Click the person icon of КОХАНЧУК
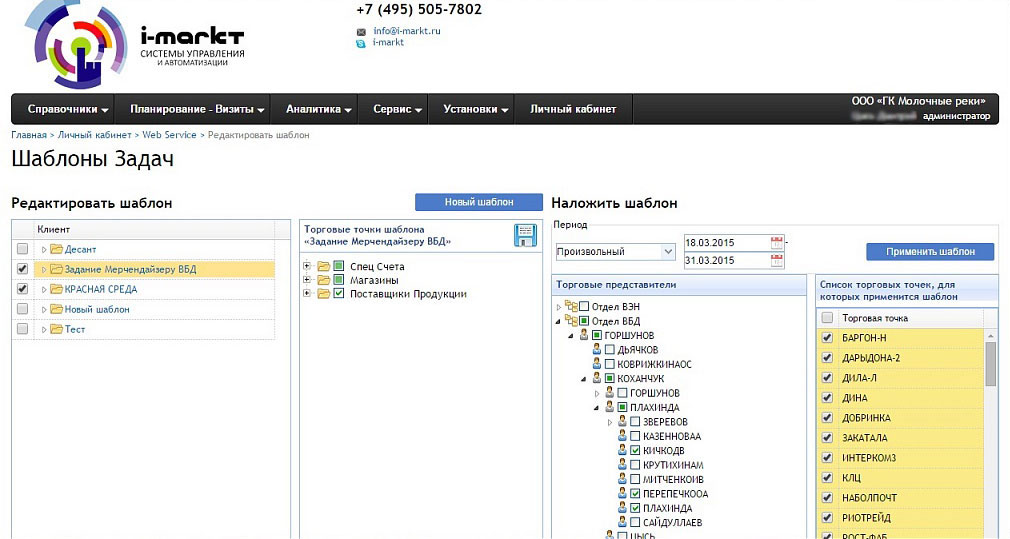Screen dimensions: 1010x539 (x=597, y=378)
